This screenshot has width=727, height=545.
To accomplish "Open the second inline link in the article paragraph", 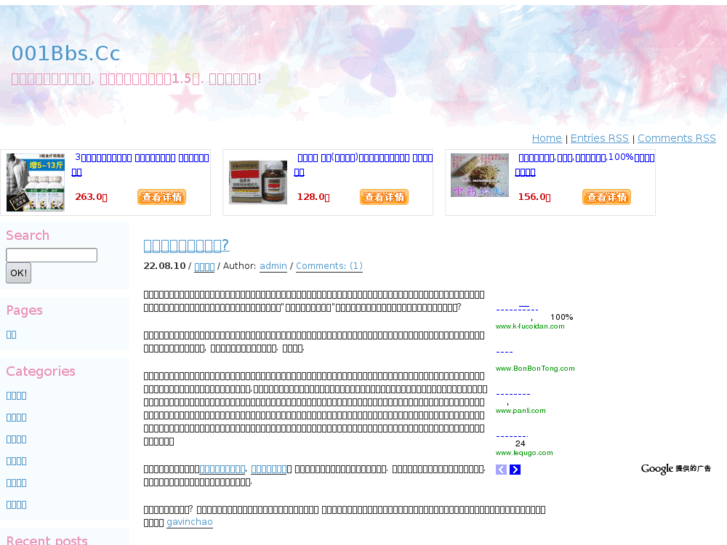I will click(x=269, y=469).
